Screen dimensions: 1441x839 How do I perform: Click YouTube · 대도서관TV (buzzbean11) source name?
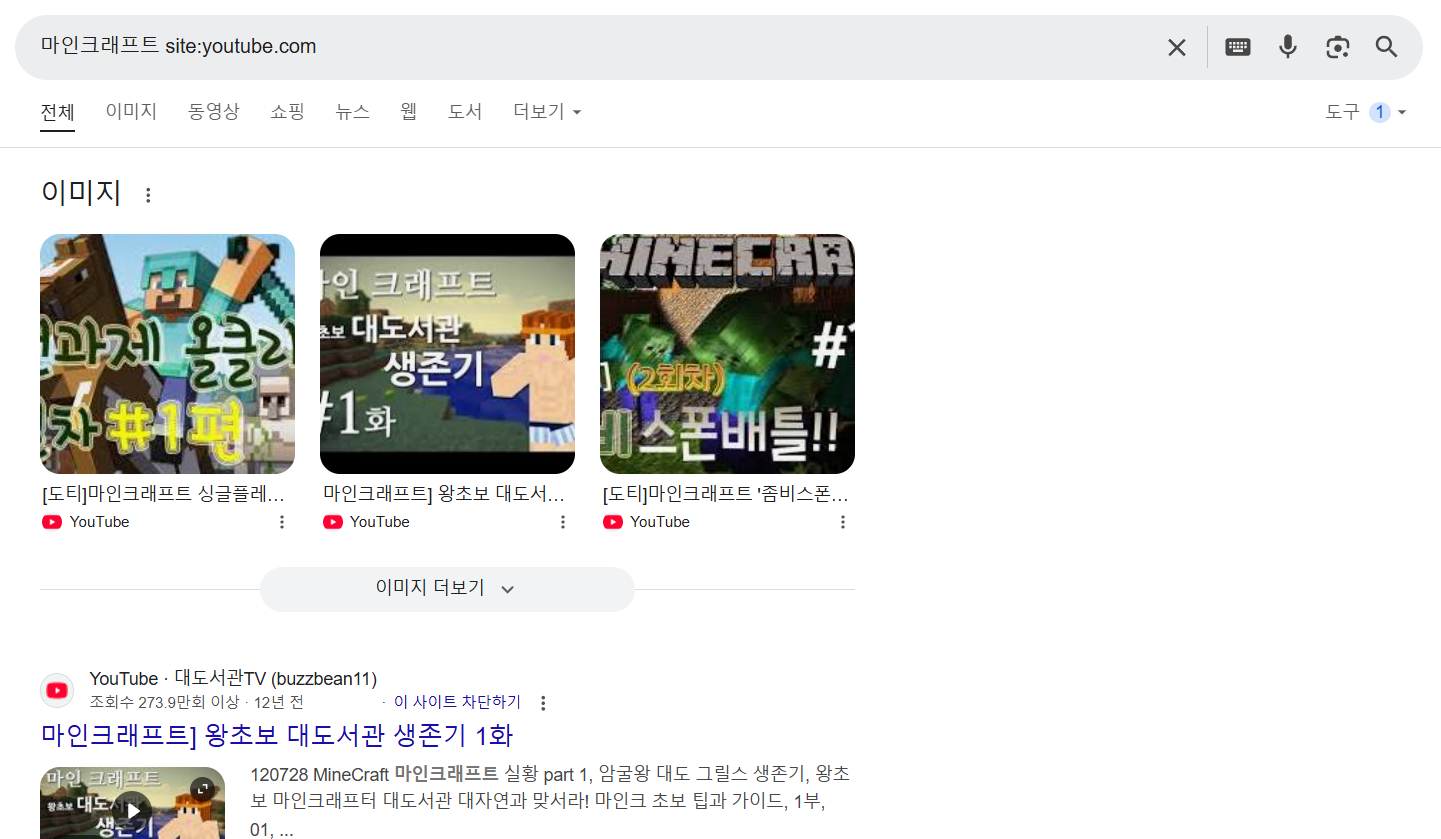click(233, 679)
